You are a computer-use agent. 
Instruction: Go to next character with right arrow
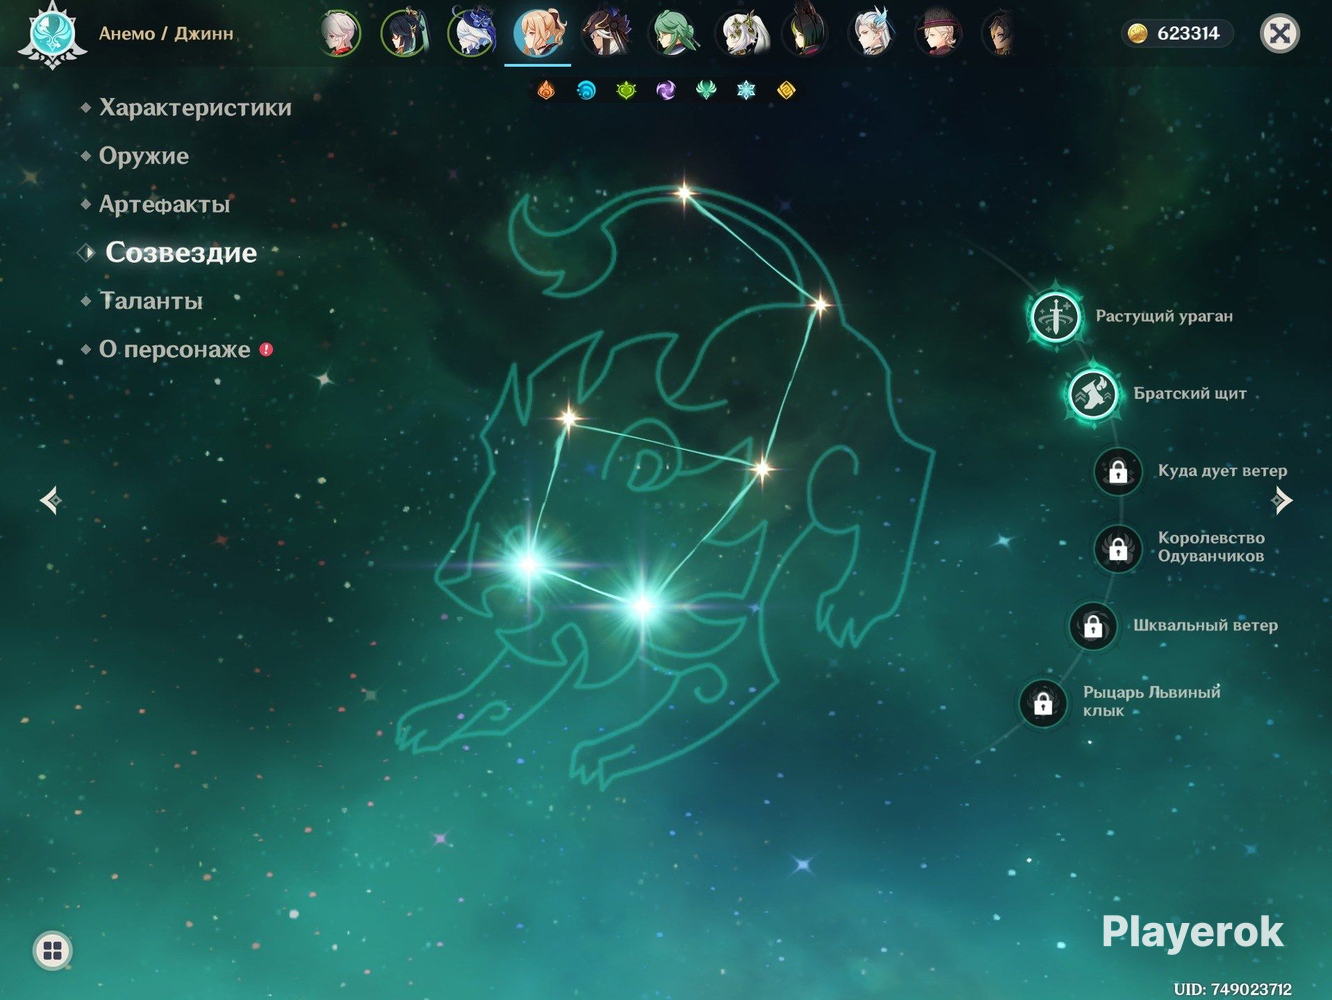tap(1282, 500)
